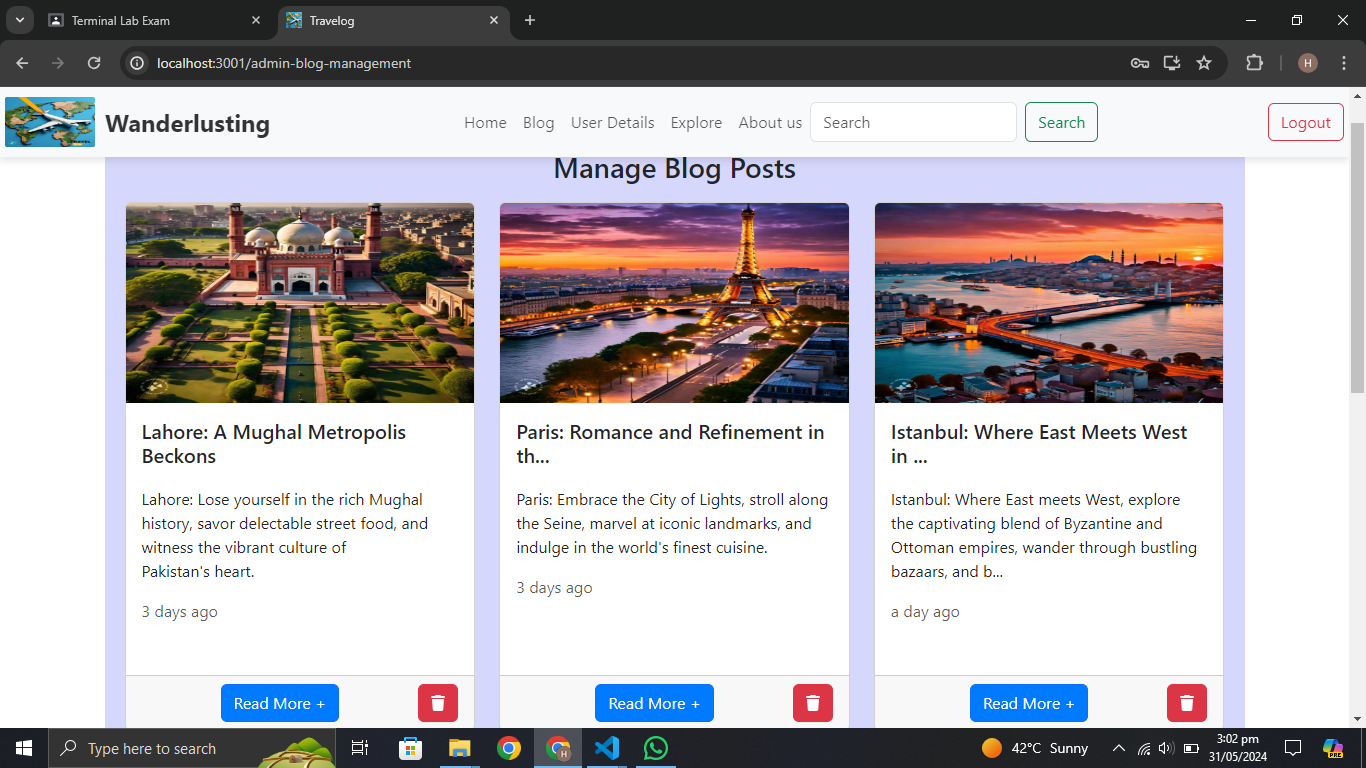Viewport: 1366px width, 768px height.
Task: Open WhatsApp from the taskbar
Action: [656, 748]
